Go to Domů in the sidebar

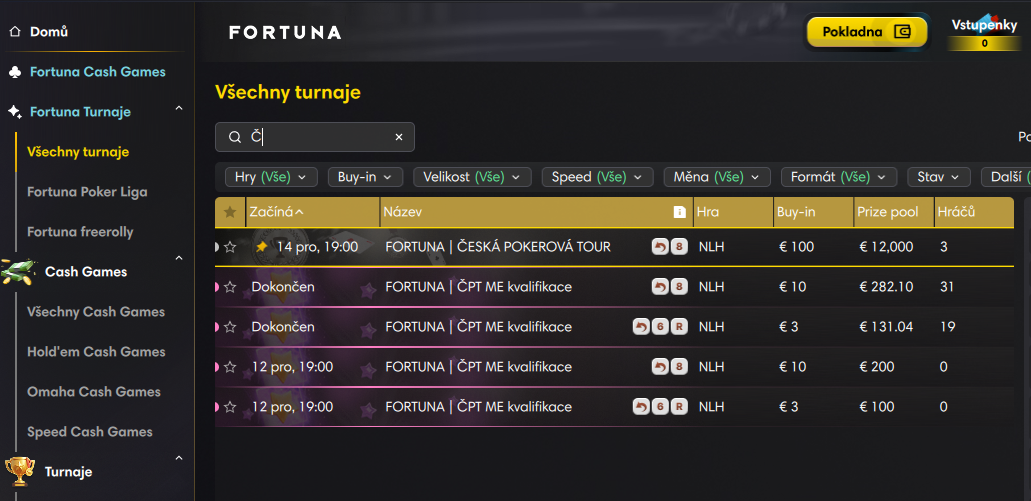click(49, 32)
